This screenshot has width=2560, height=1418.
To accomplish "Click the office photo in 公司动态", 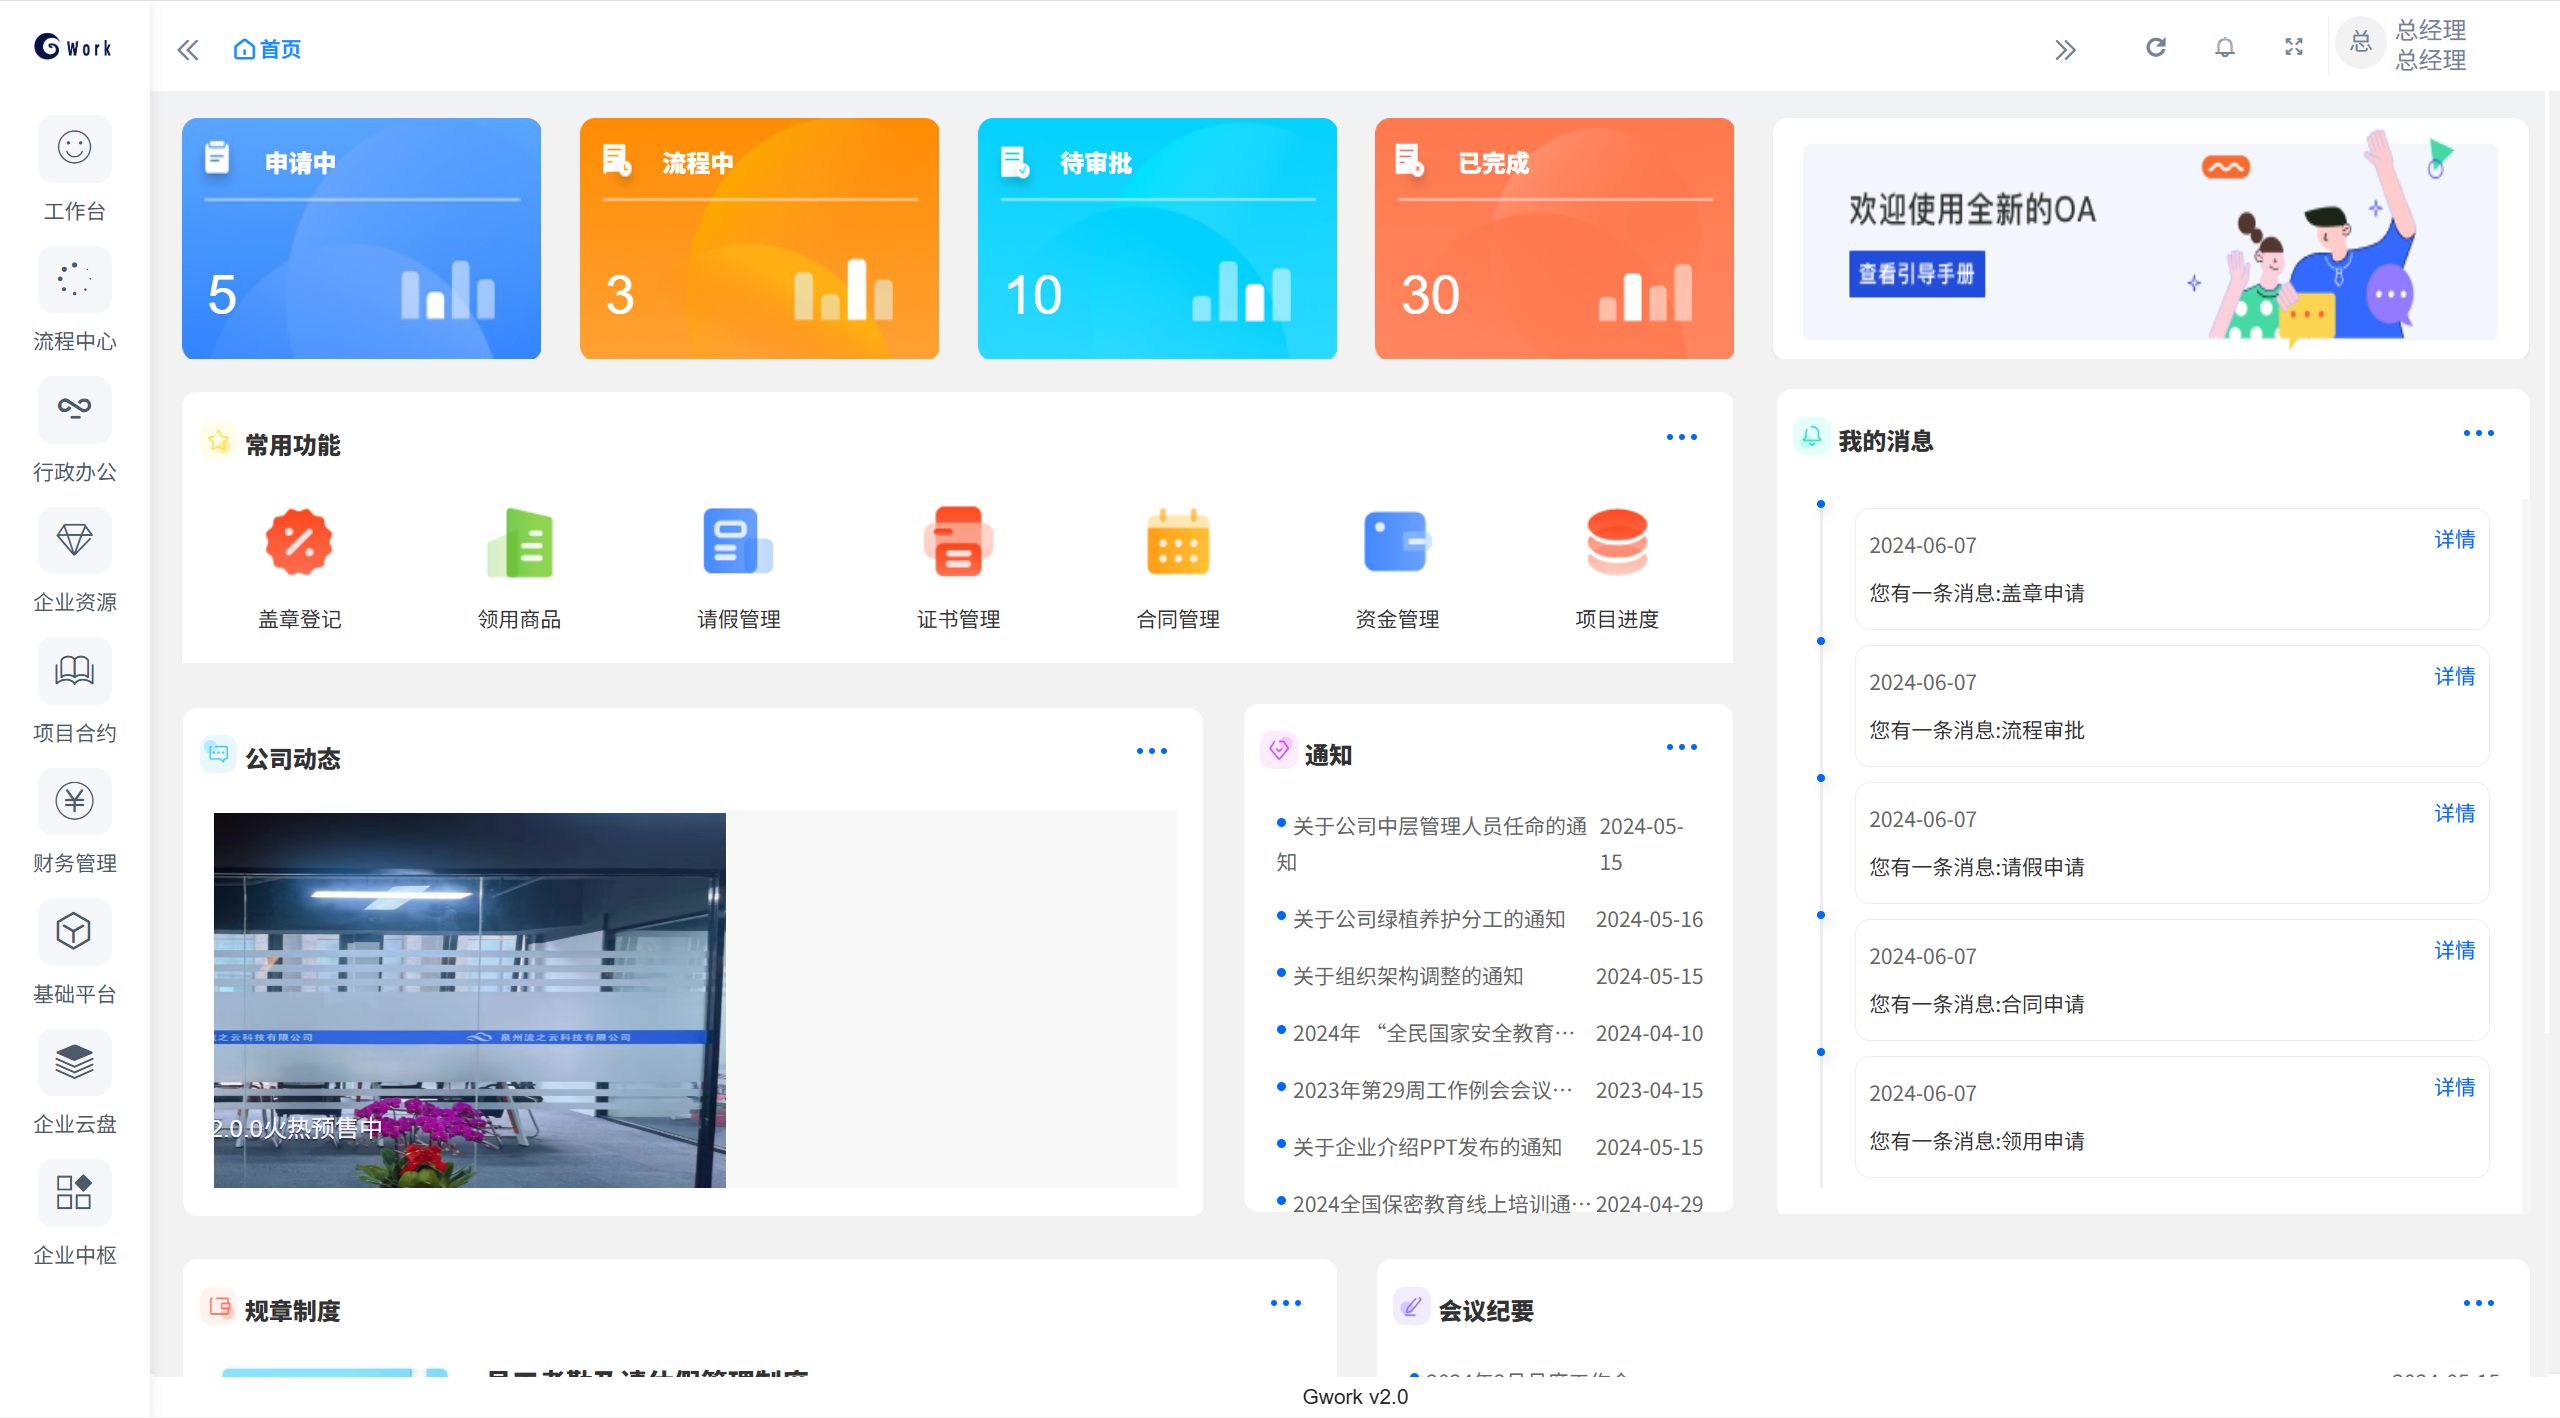I will pos(470,1000).
